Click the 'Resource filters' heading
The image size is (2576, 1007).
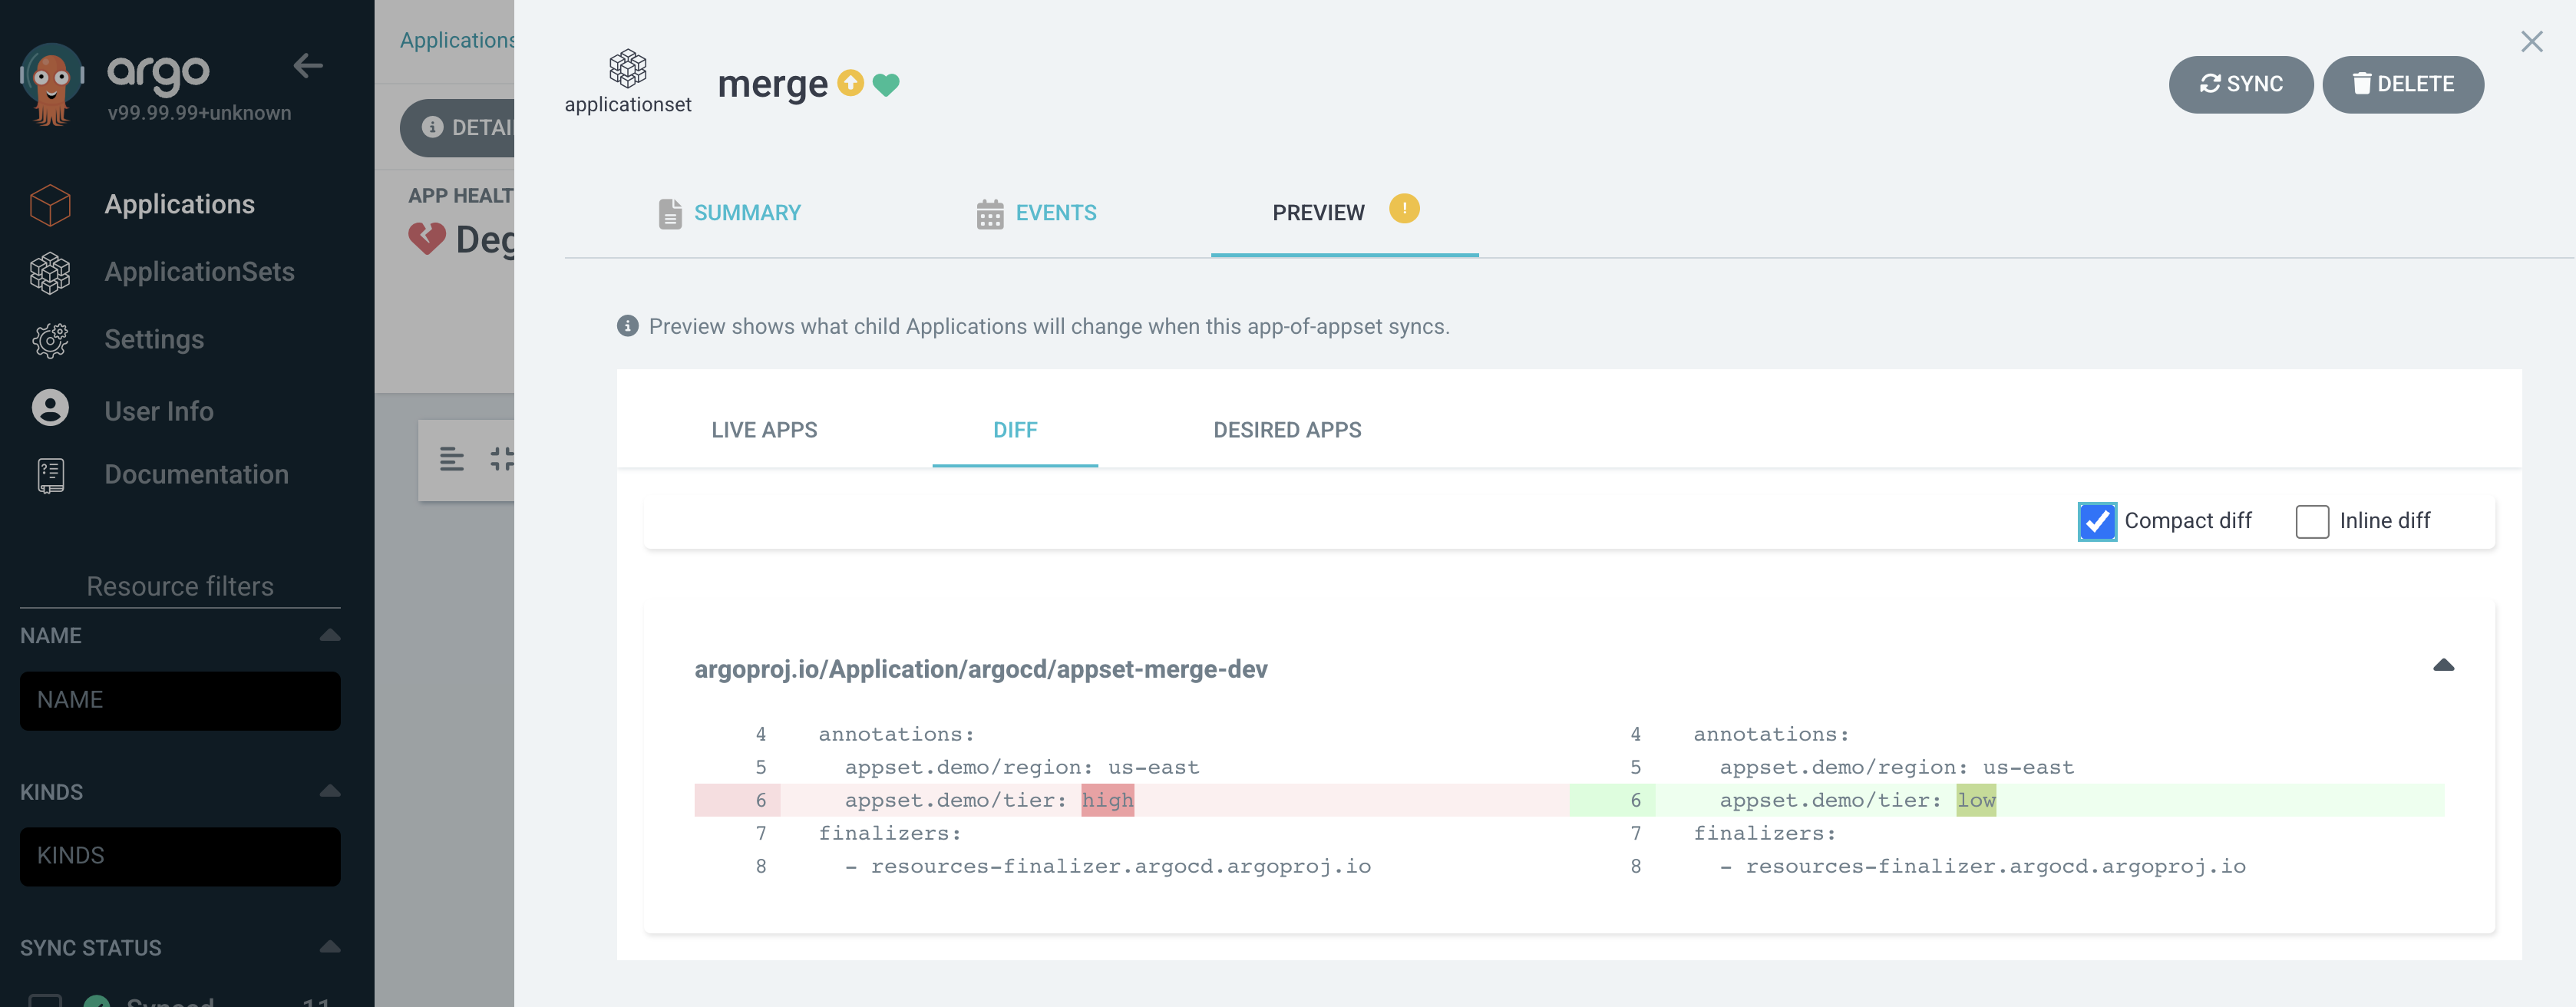click(180, 586)
